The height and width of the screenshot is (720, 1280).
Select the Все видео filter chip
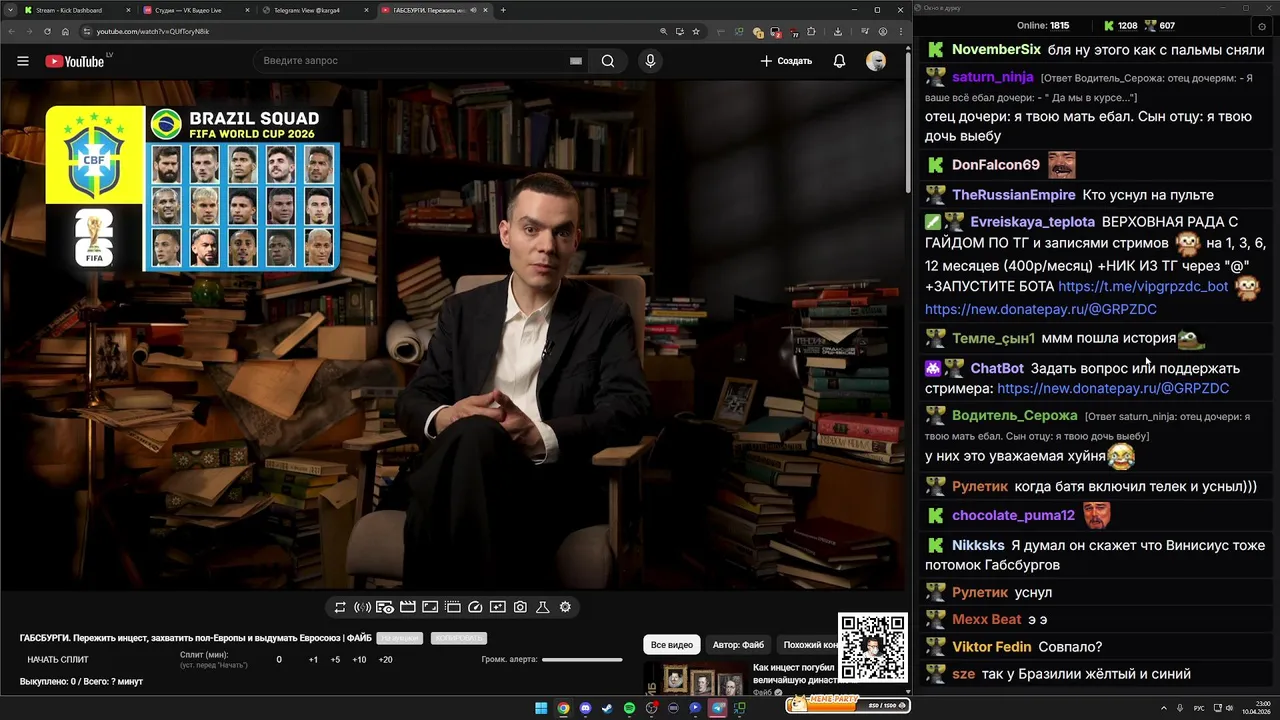coord(672,645)
